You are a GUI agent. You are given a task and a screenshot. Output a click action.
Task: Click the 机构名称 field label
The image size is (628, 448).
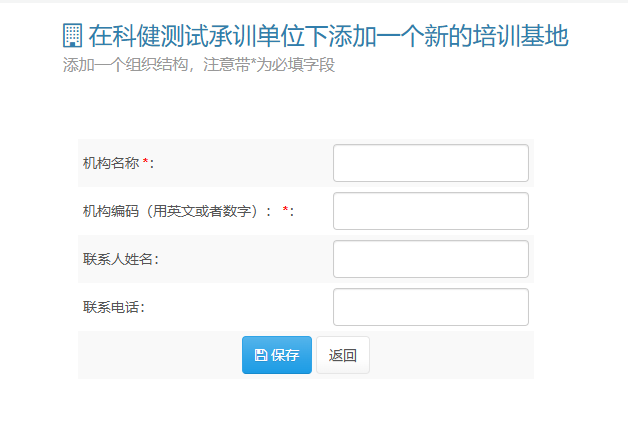coord(111,163)
